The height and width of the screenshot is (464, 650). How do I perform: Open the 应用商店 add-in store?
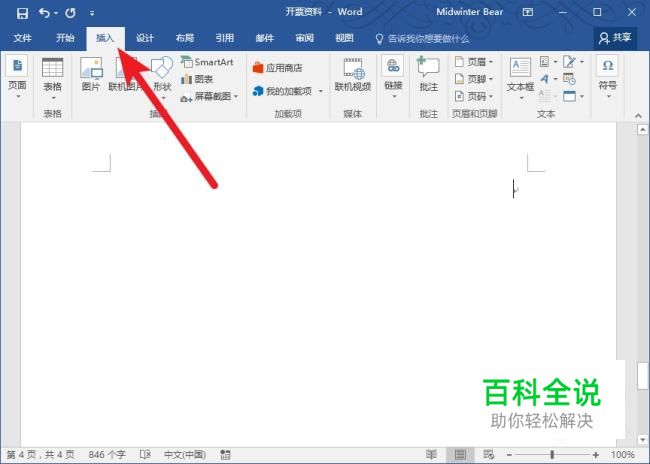278,68
